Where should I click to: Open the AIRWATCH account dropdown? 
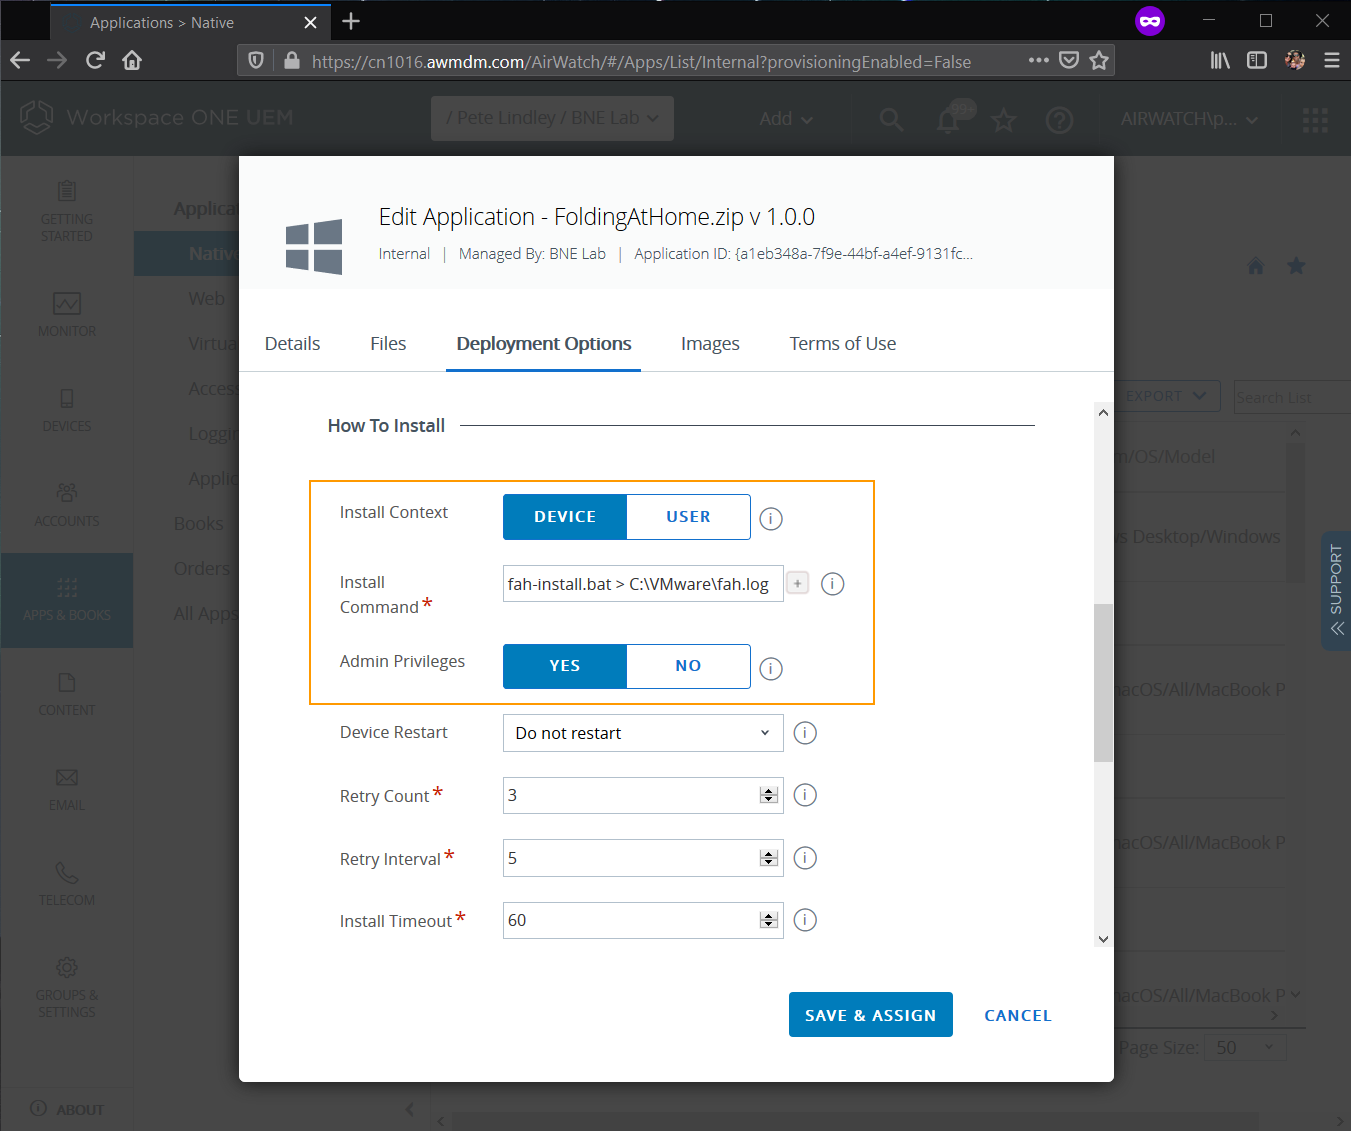(1189, 119)
